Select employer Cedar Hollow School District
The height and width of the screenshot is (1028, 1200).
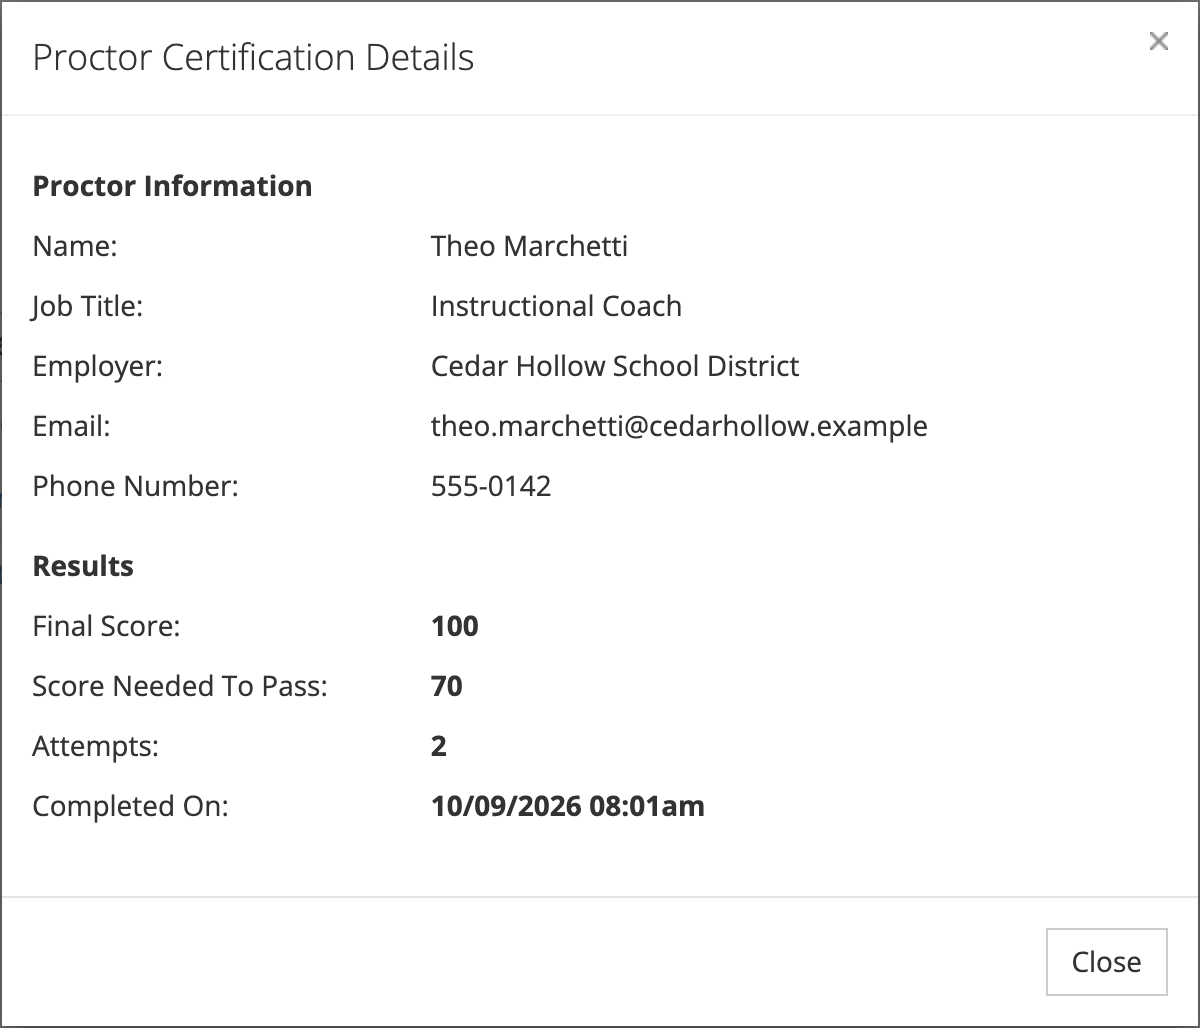(615, 366)
